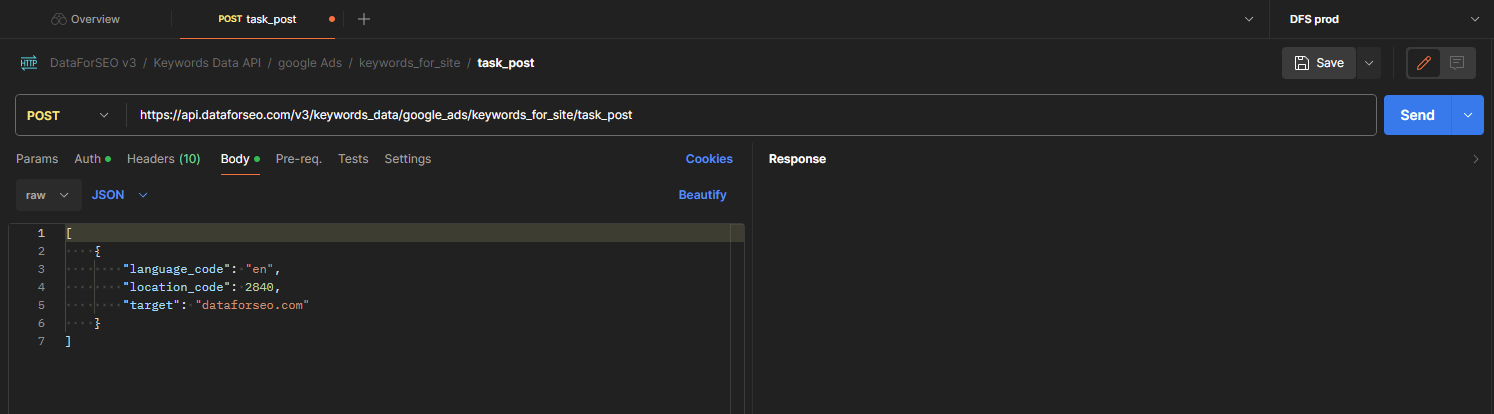Save the request
The width and height of the screenshot is (1494, 414).
click(x=1319, y=62)
